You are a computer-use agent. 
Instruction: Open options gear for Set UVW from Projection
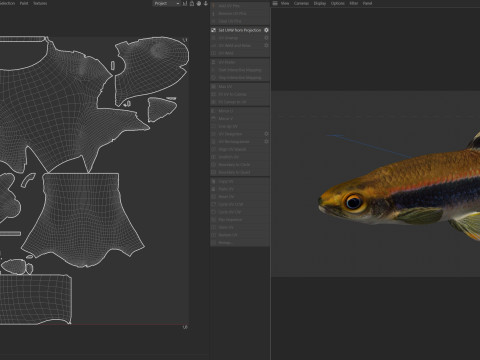click(x=266, y=30)
